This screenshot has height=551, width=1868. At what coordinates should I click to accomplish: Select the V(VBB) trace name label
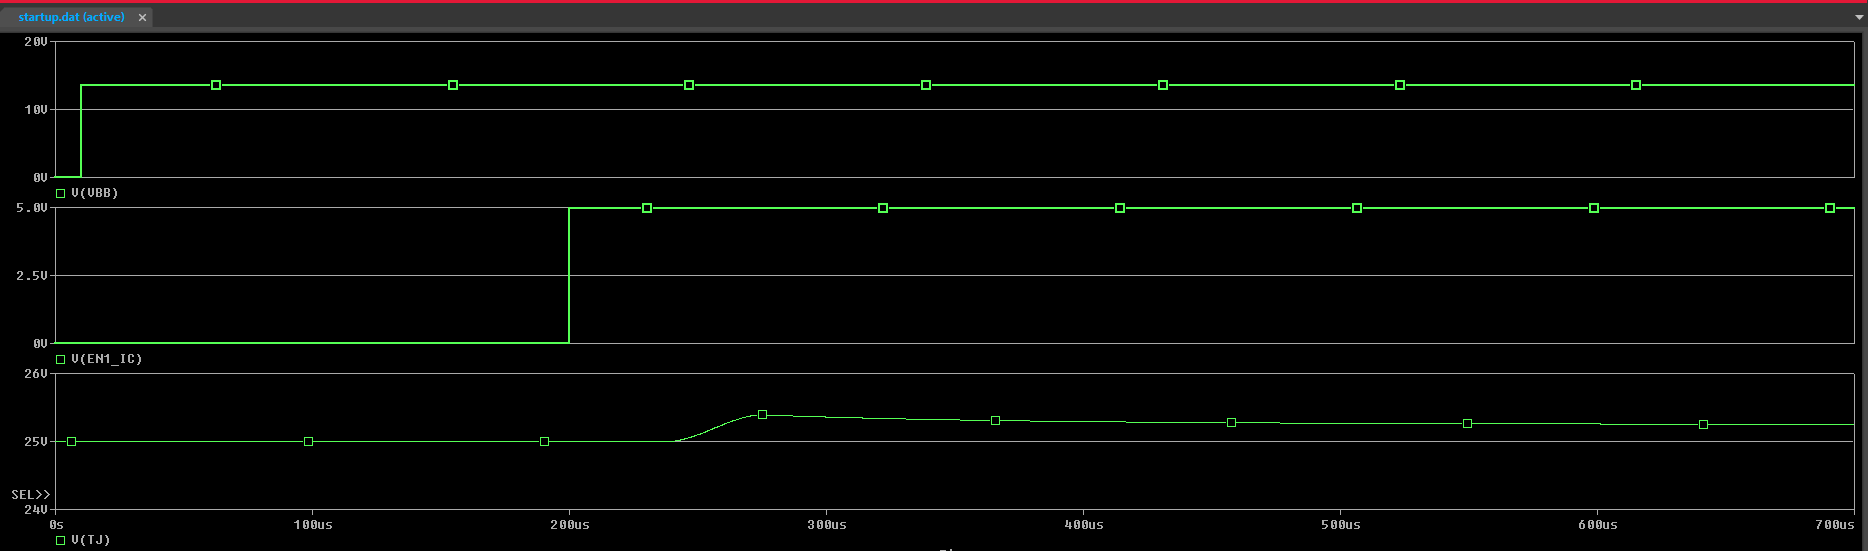click(x=95, y=193)
